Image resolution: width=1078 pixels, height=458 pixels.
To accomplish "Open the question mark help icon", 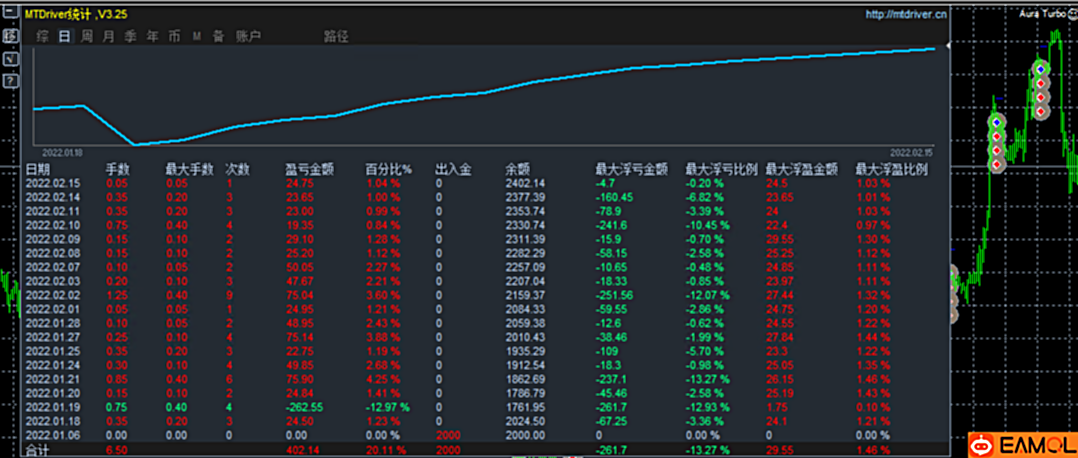I will (x=11, y=80).
